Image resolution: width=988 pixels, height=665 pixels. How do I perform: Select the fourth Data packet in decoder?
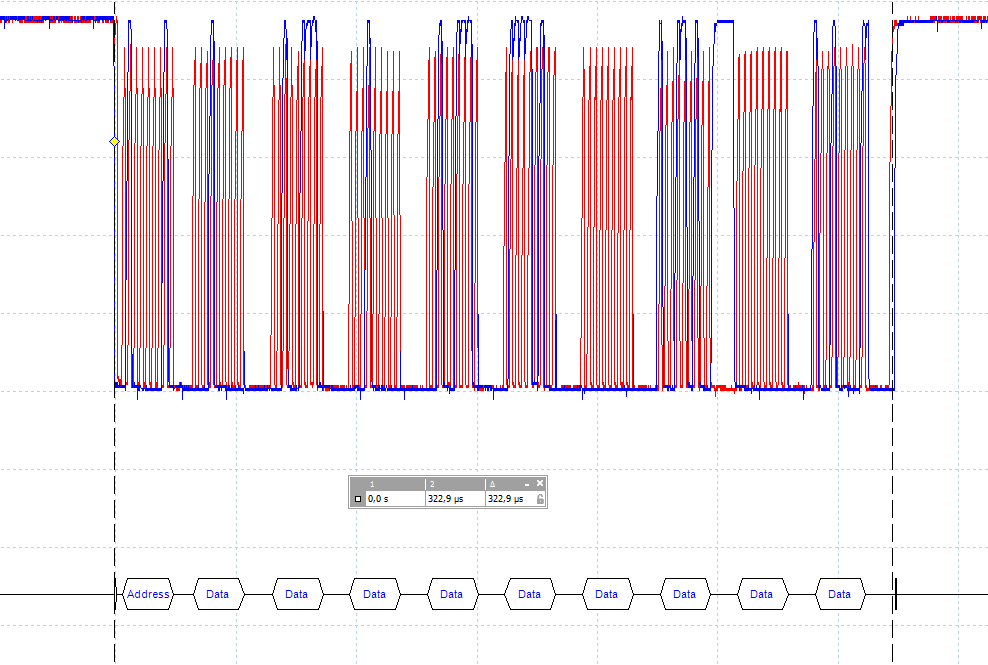tap(451, 594)
